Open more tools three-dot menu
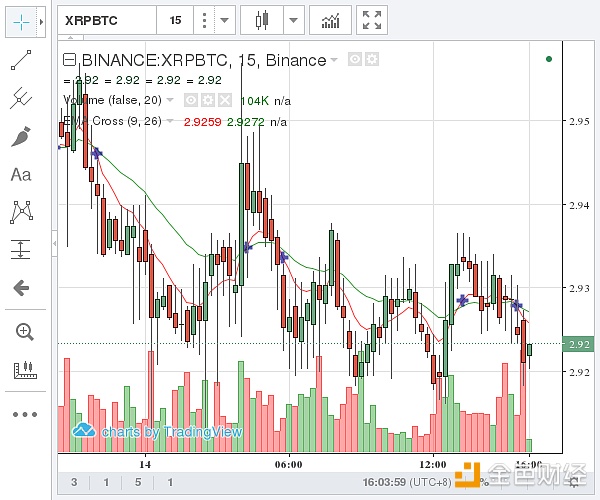 click(x=25, y=414)
